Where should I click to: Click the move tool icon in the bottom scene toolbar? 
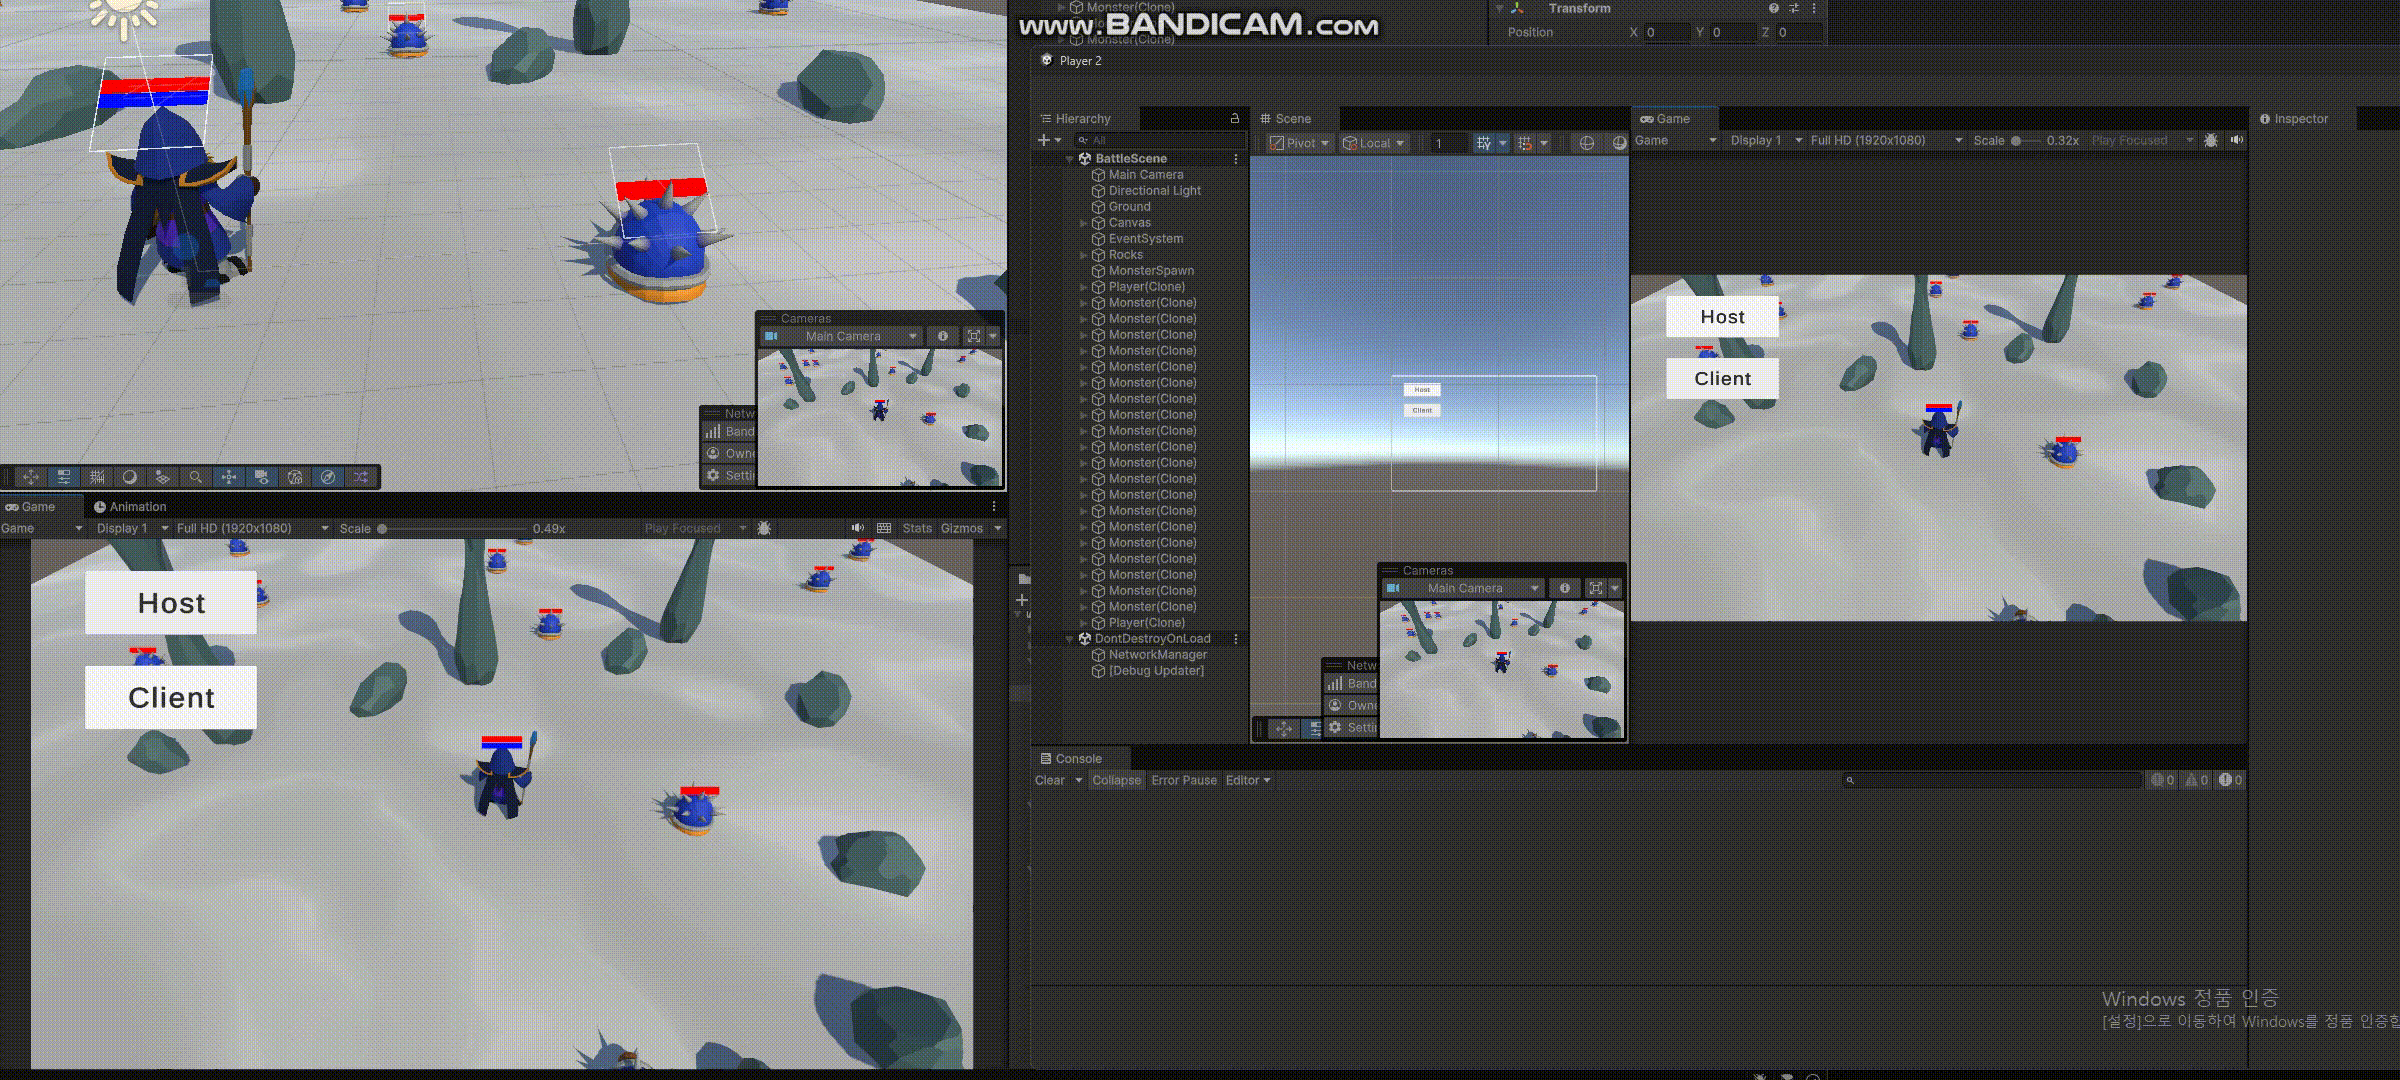pos(31,477)
